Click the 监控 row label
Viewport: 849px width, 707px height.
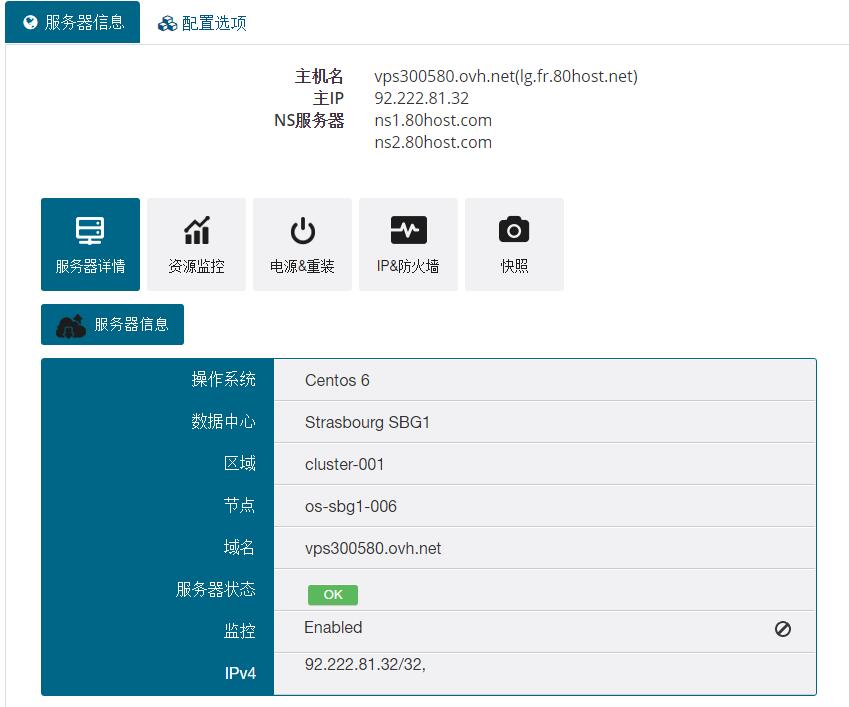[239, 631]
